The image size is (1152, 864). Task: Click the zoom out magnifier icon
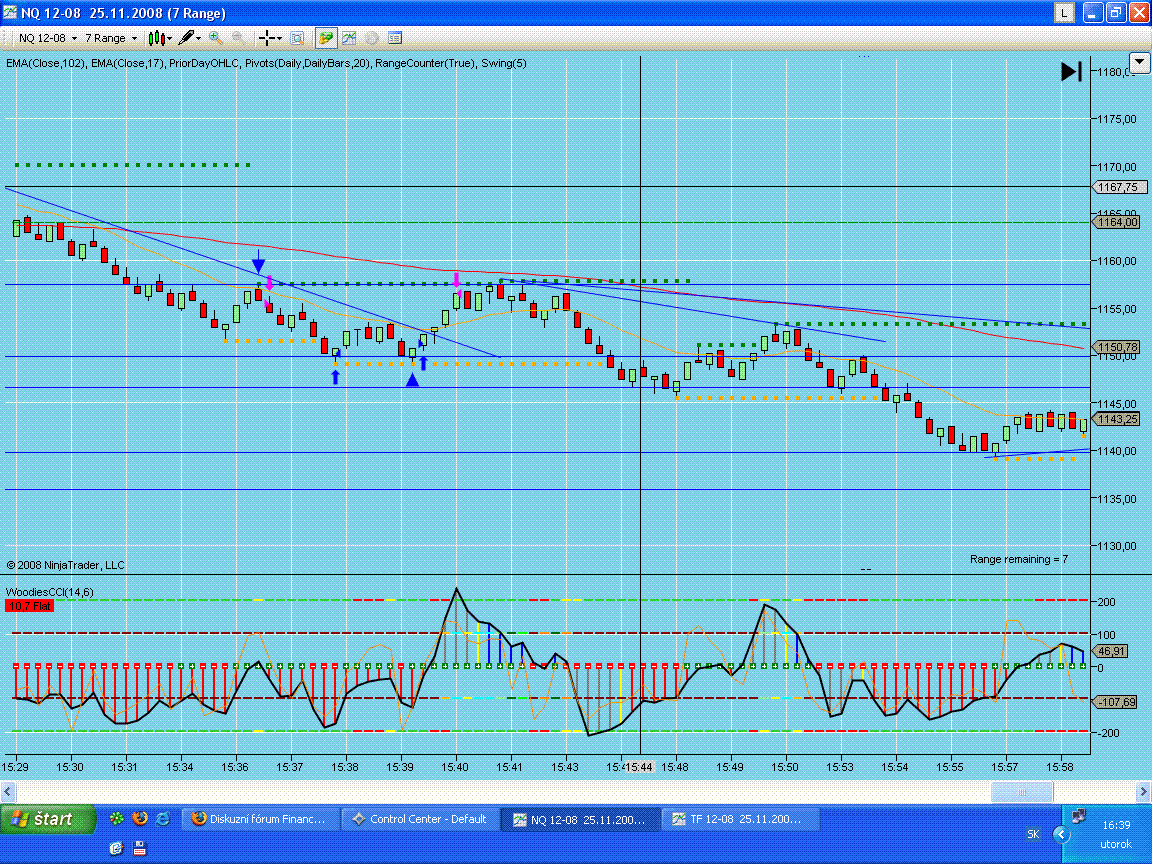pyautogui.click(x=239, y=38)
